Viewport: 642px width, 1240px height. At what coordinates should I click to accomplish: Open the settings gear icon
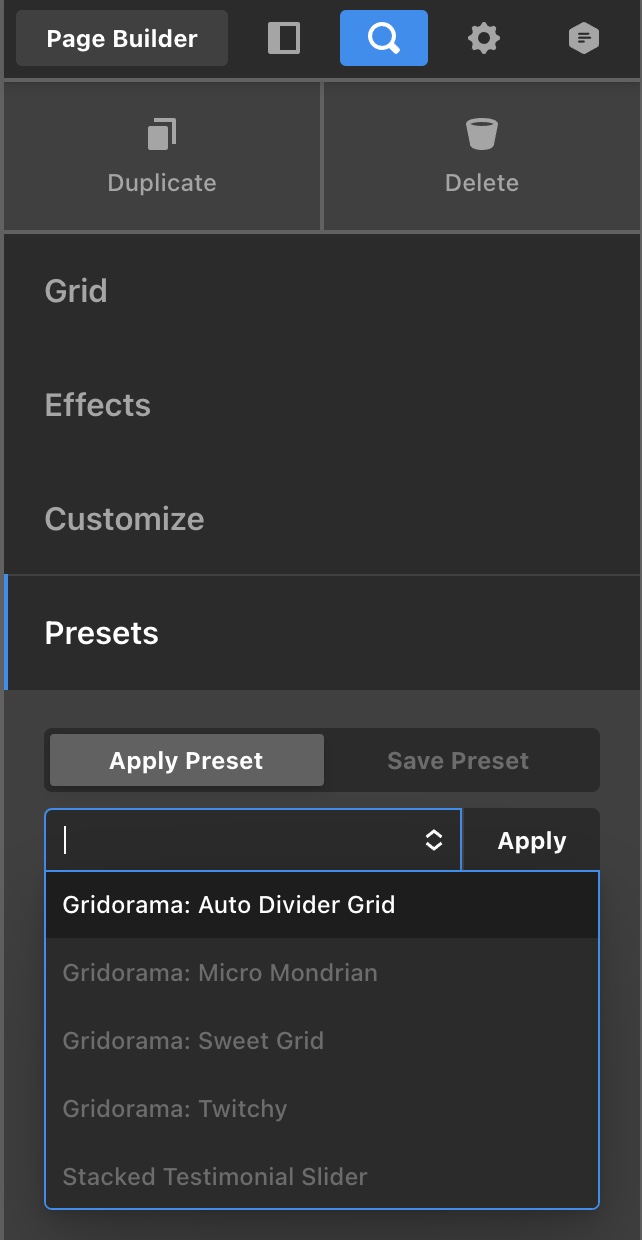484,38
